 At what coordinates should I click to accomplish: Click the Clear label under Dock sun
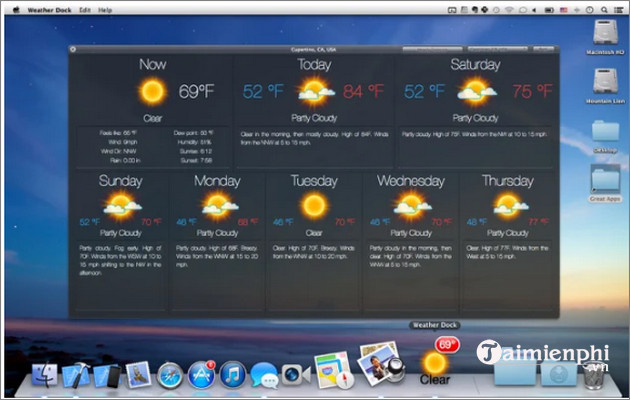click(435, 380)
